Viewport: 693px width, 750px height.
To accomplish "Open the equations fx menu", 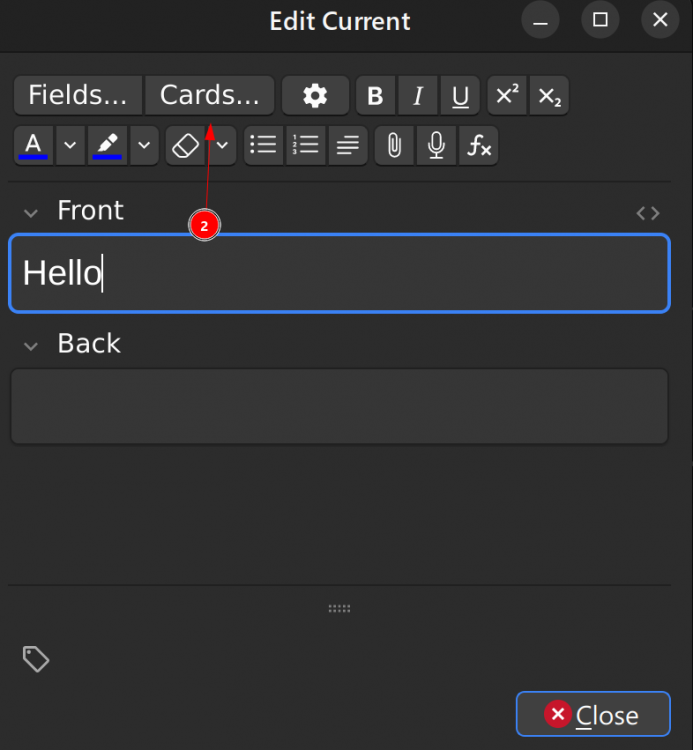I will [479, 146].
